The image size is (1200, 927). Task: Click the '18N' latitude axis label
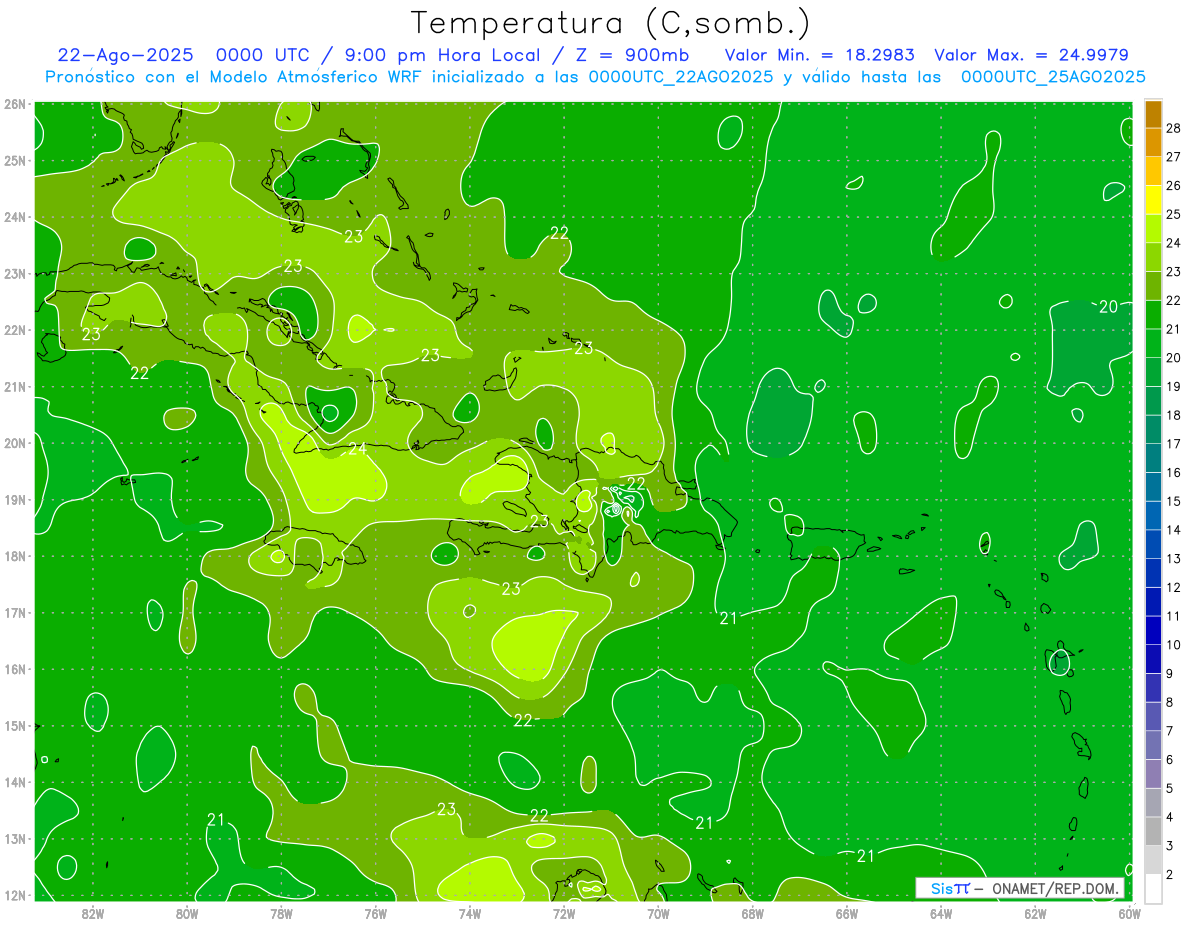[x=14, y=556]
